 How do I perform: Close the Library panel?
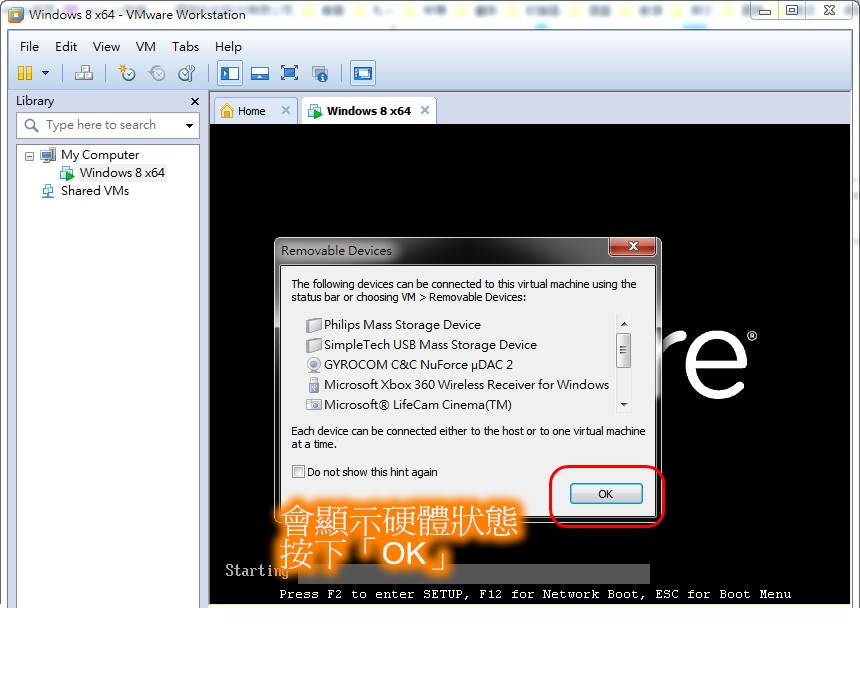point(194,101)
